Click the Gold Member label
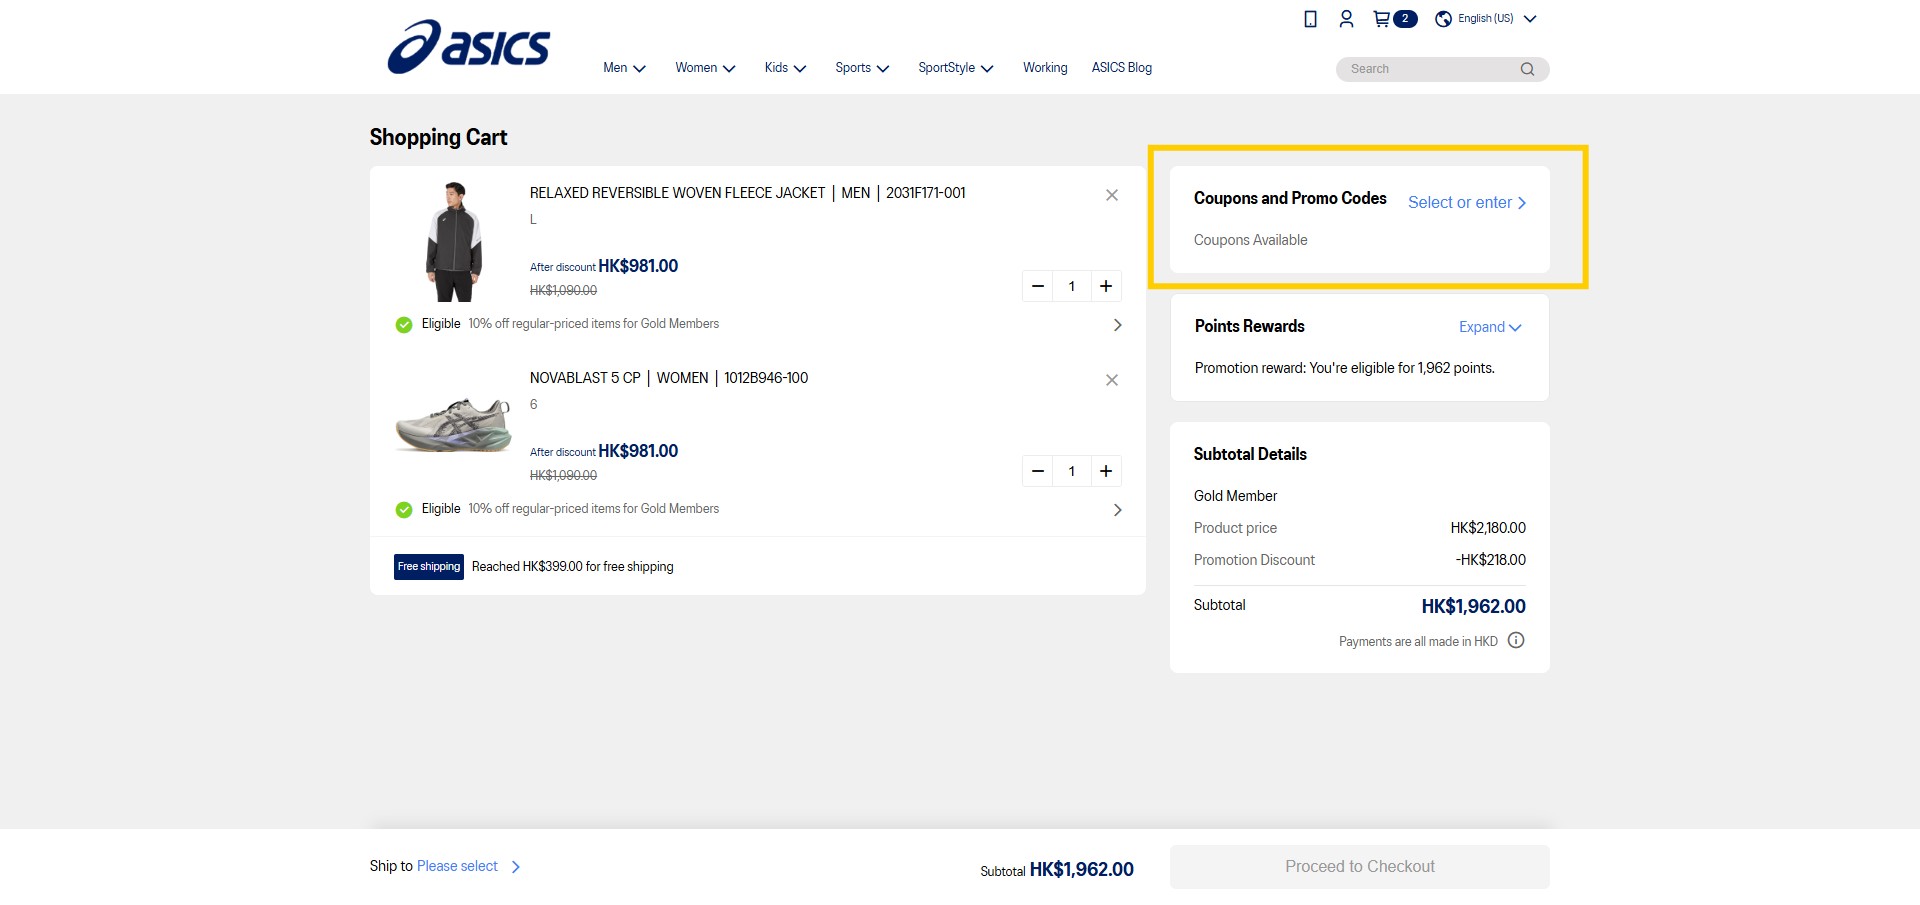This screenshot has width=1920, height=905. [x=1235, y=496]
